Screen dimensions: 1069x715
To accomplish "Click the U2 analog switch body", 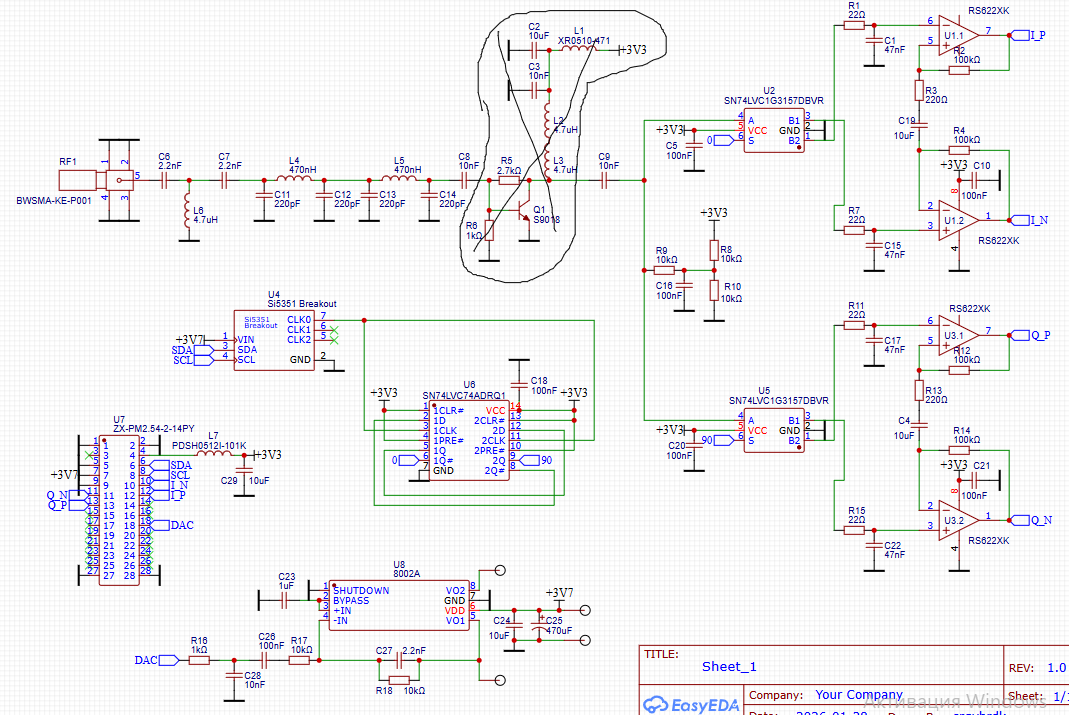I will click(x=774, y=130).
